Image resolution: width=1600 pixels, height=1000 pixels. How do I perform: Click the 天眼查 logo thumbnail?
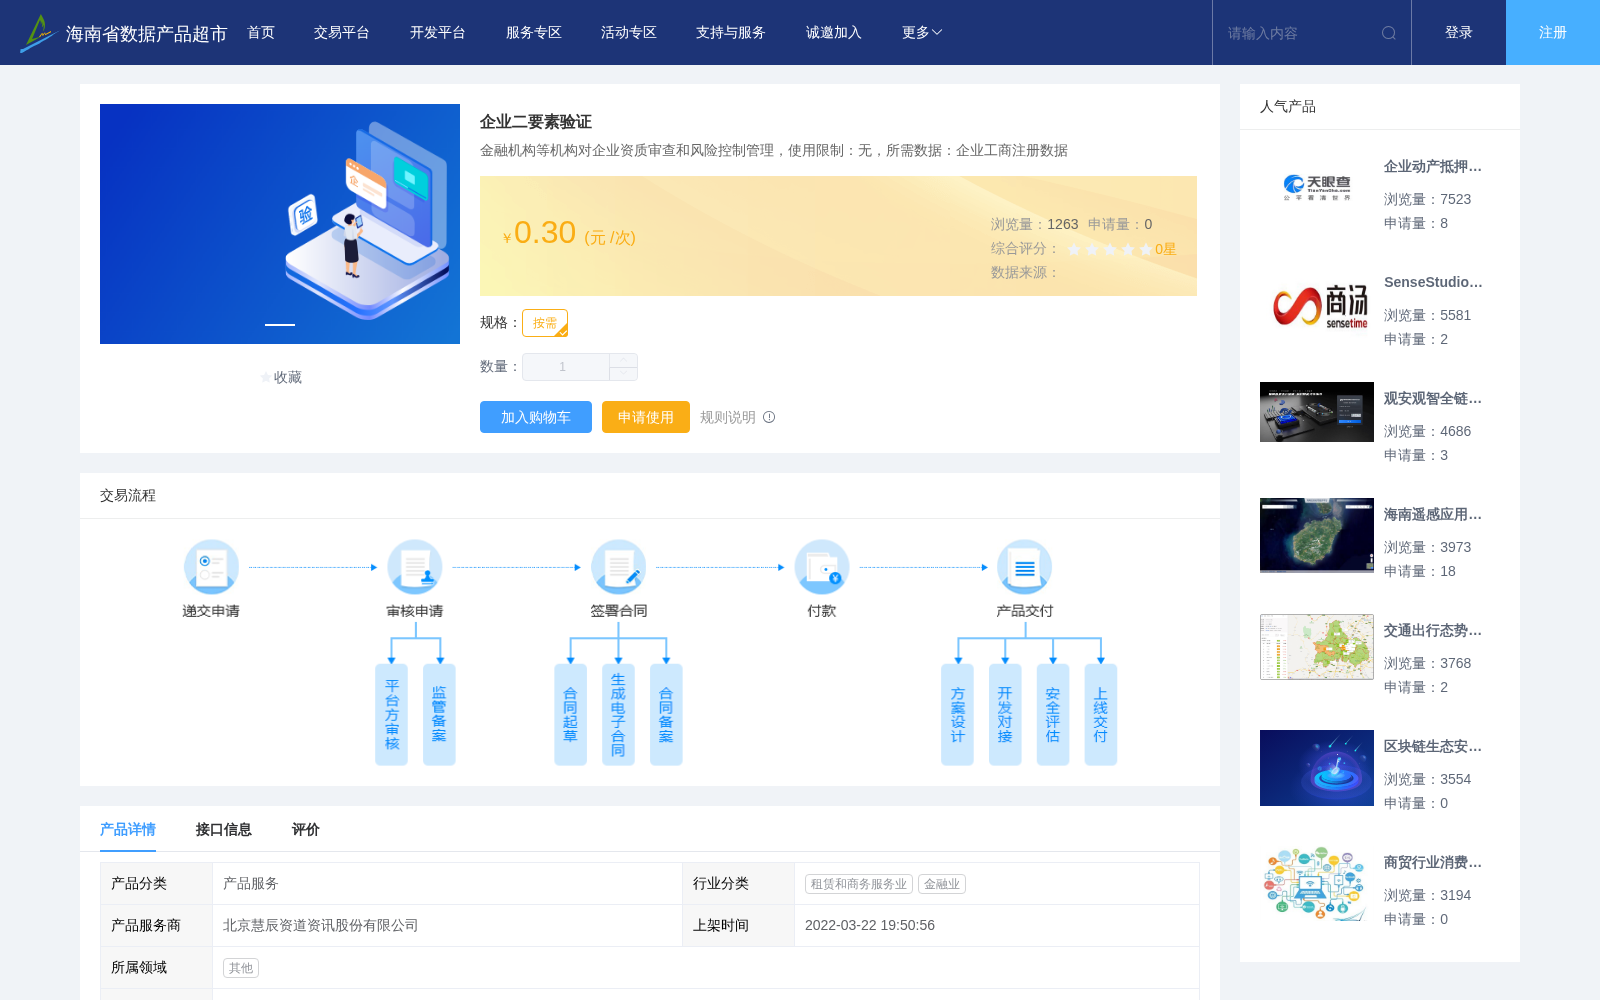[1317, 188]
